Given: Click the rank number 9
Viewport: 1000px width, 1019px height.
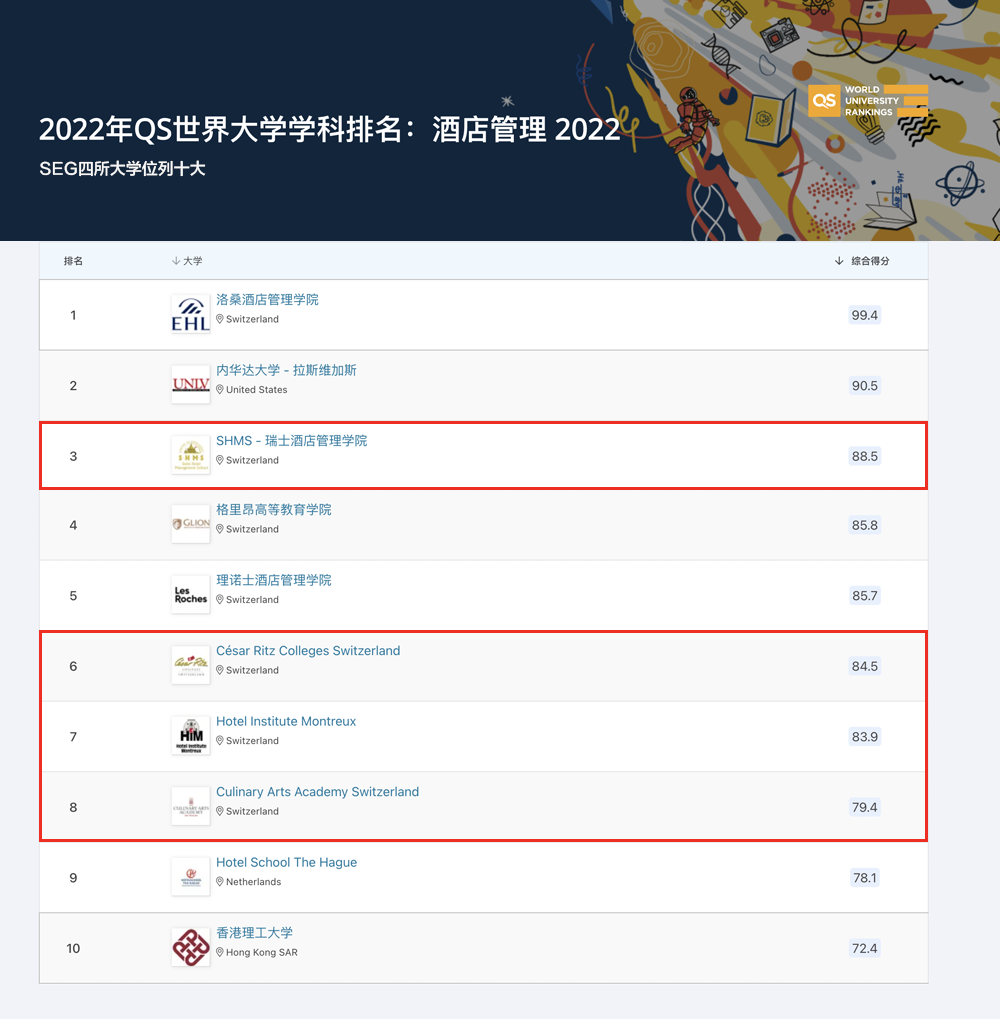Looking at the screenshot, I should point(73,878).
